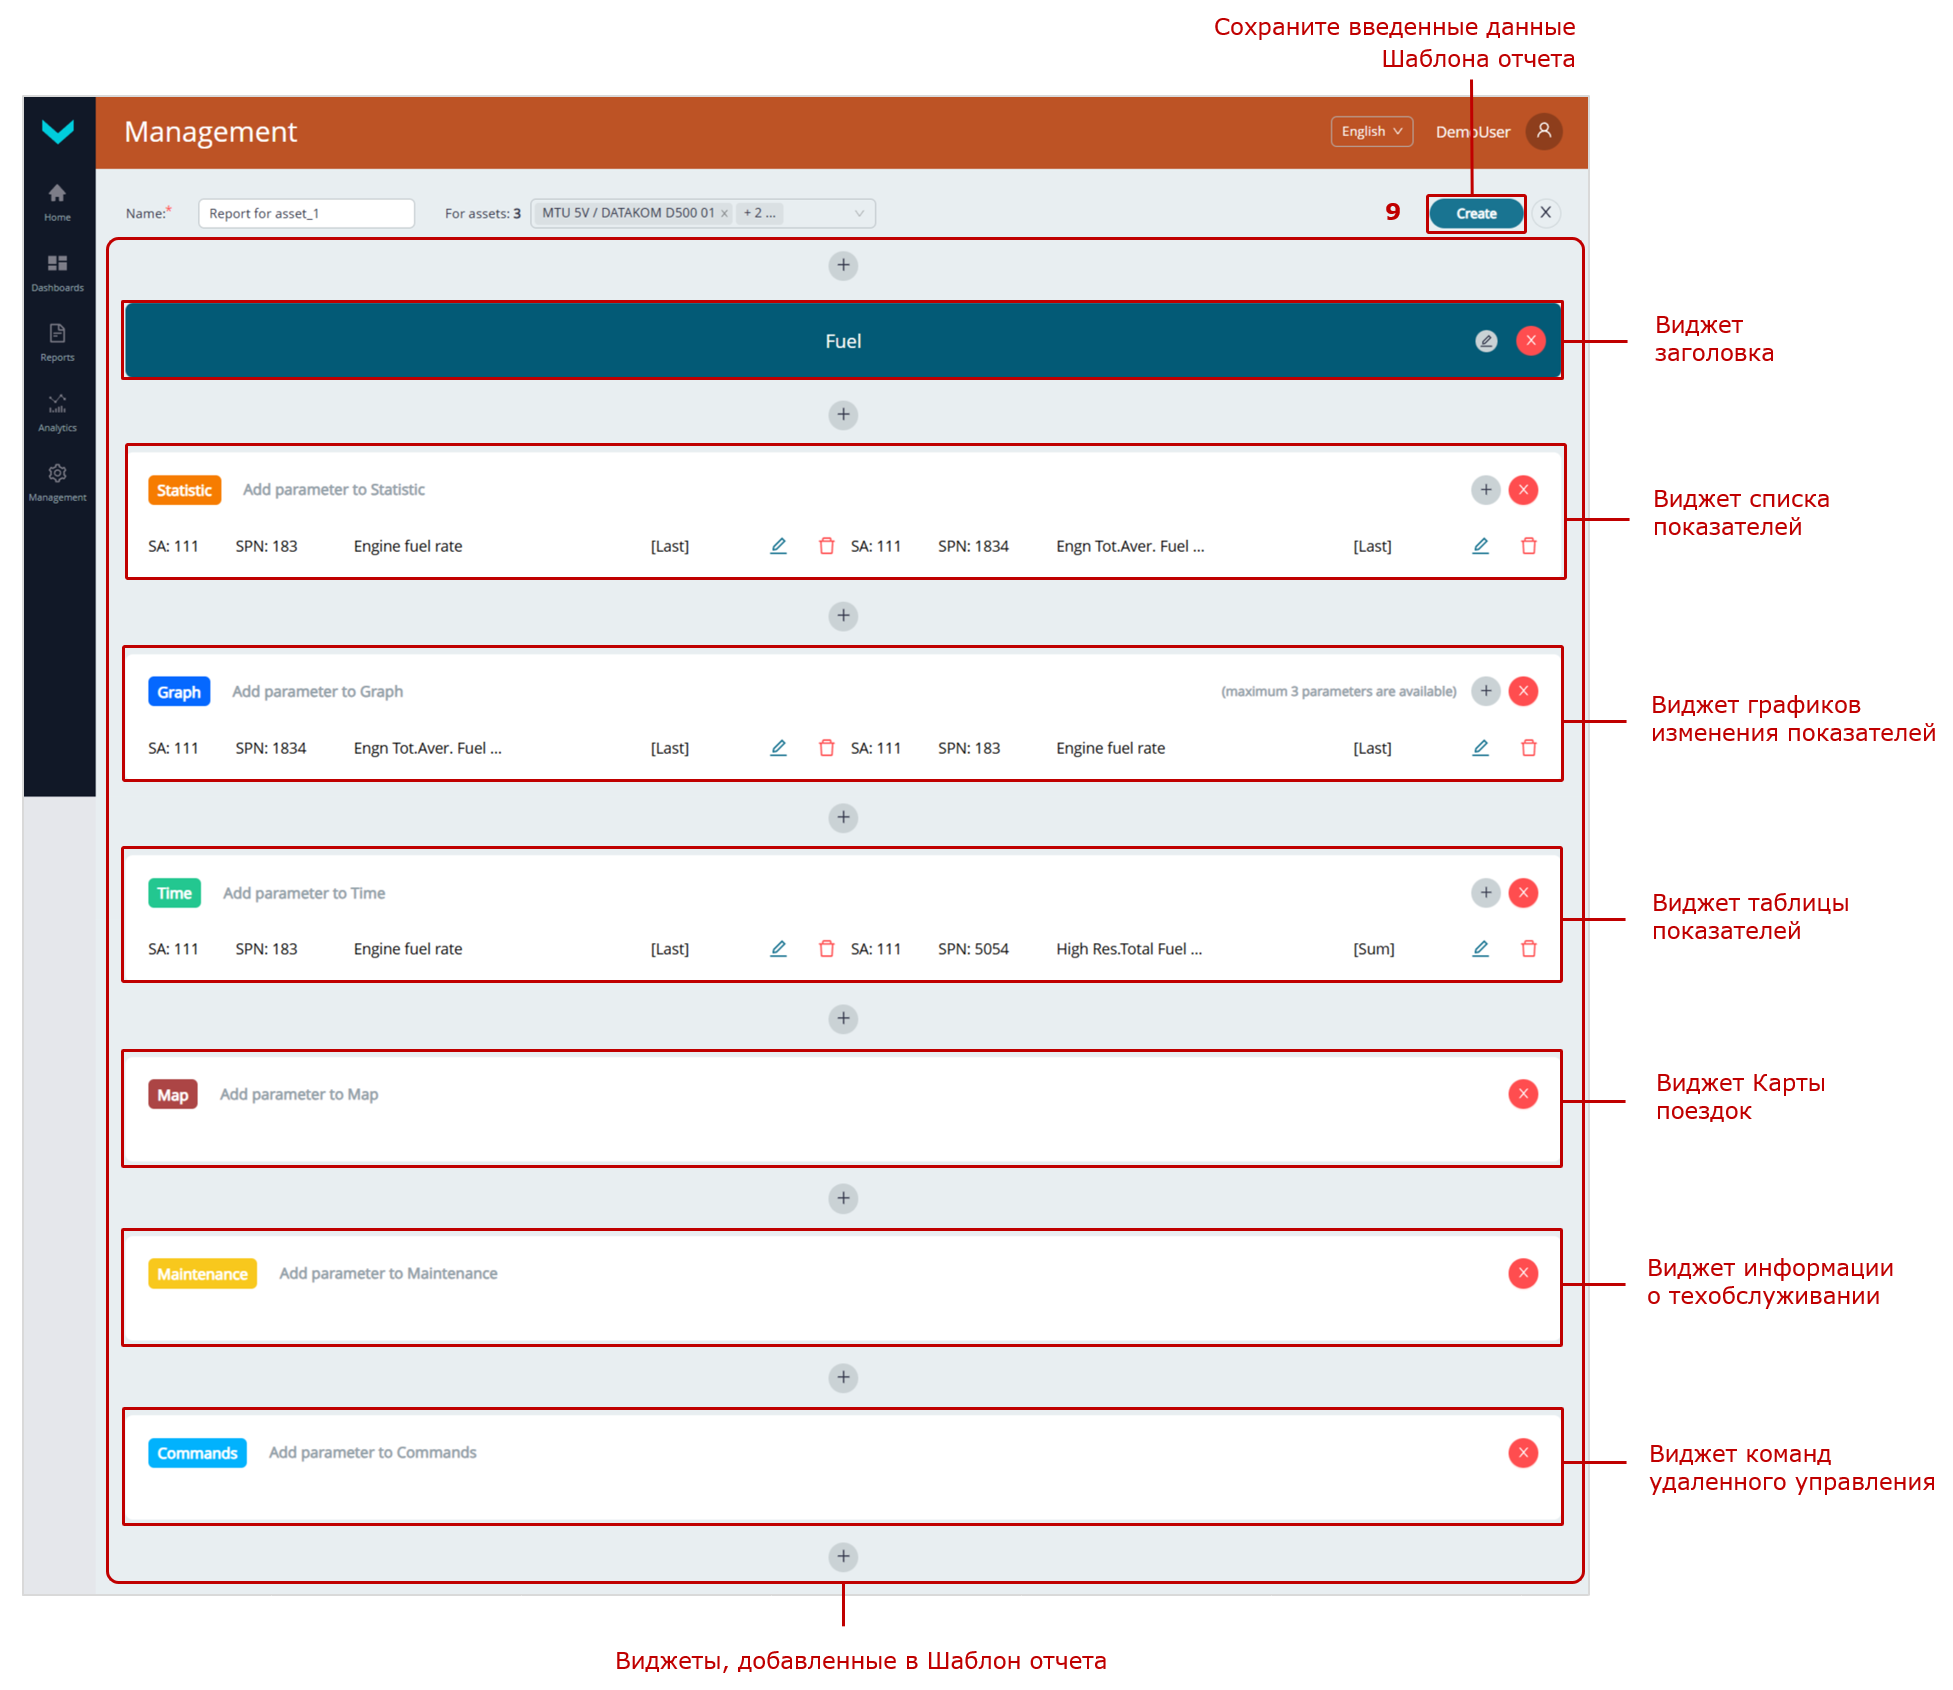The width and height of the screenshot is (1953, 1690).
Task: Delete the Maintenance widget
Action: pyautogui.click(x=1522, y=1273)
